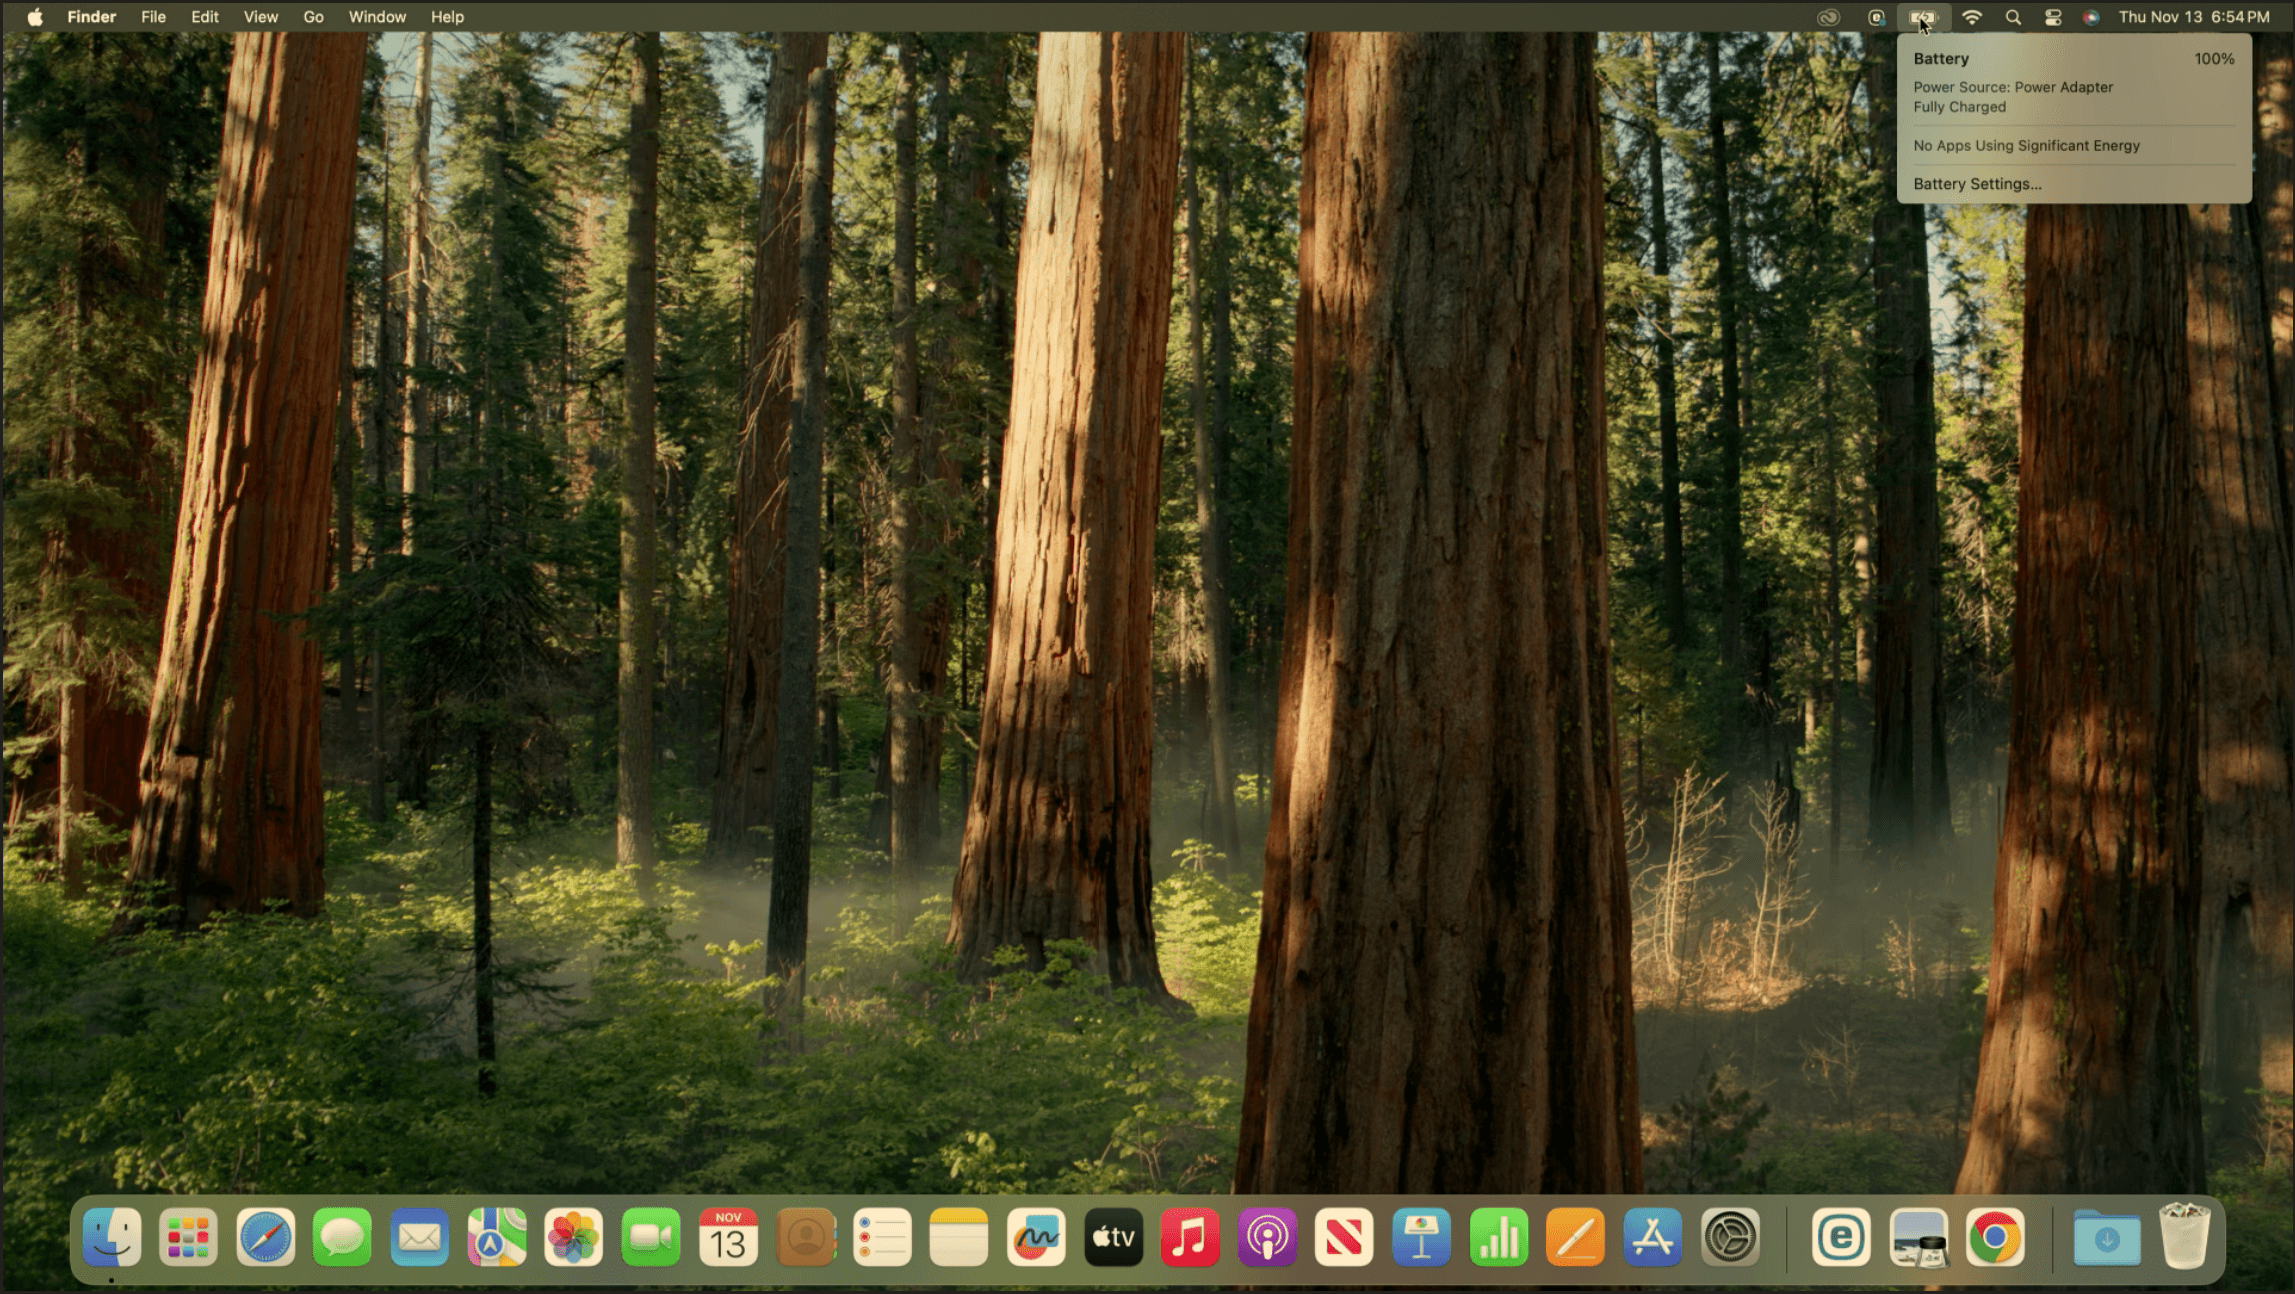Open the Downloads folder stack

coord(2106,1238)
